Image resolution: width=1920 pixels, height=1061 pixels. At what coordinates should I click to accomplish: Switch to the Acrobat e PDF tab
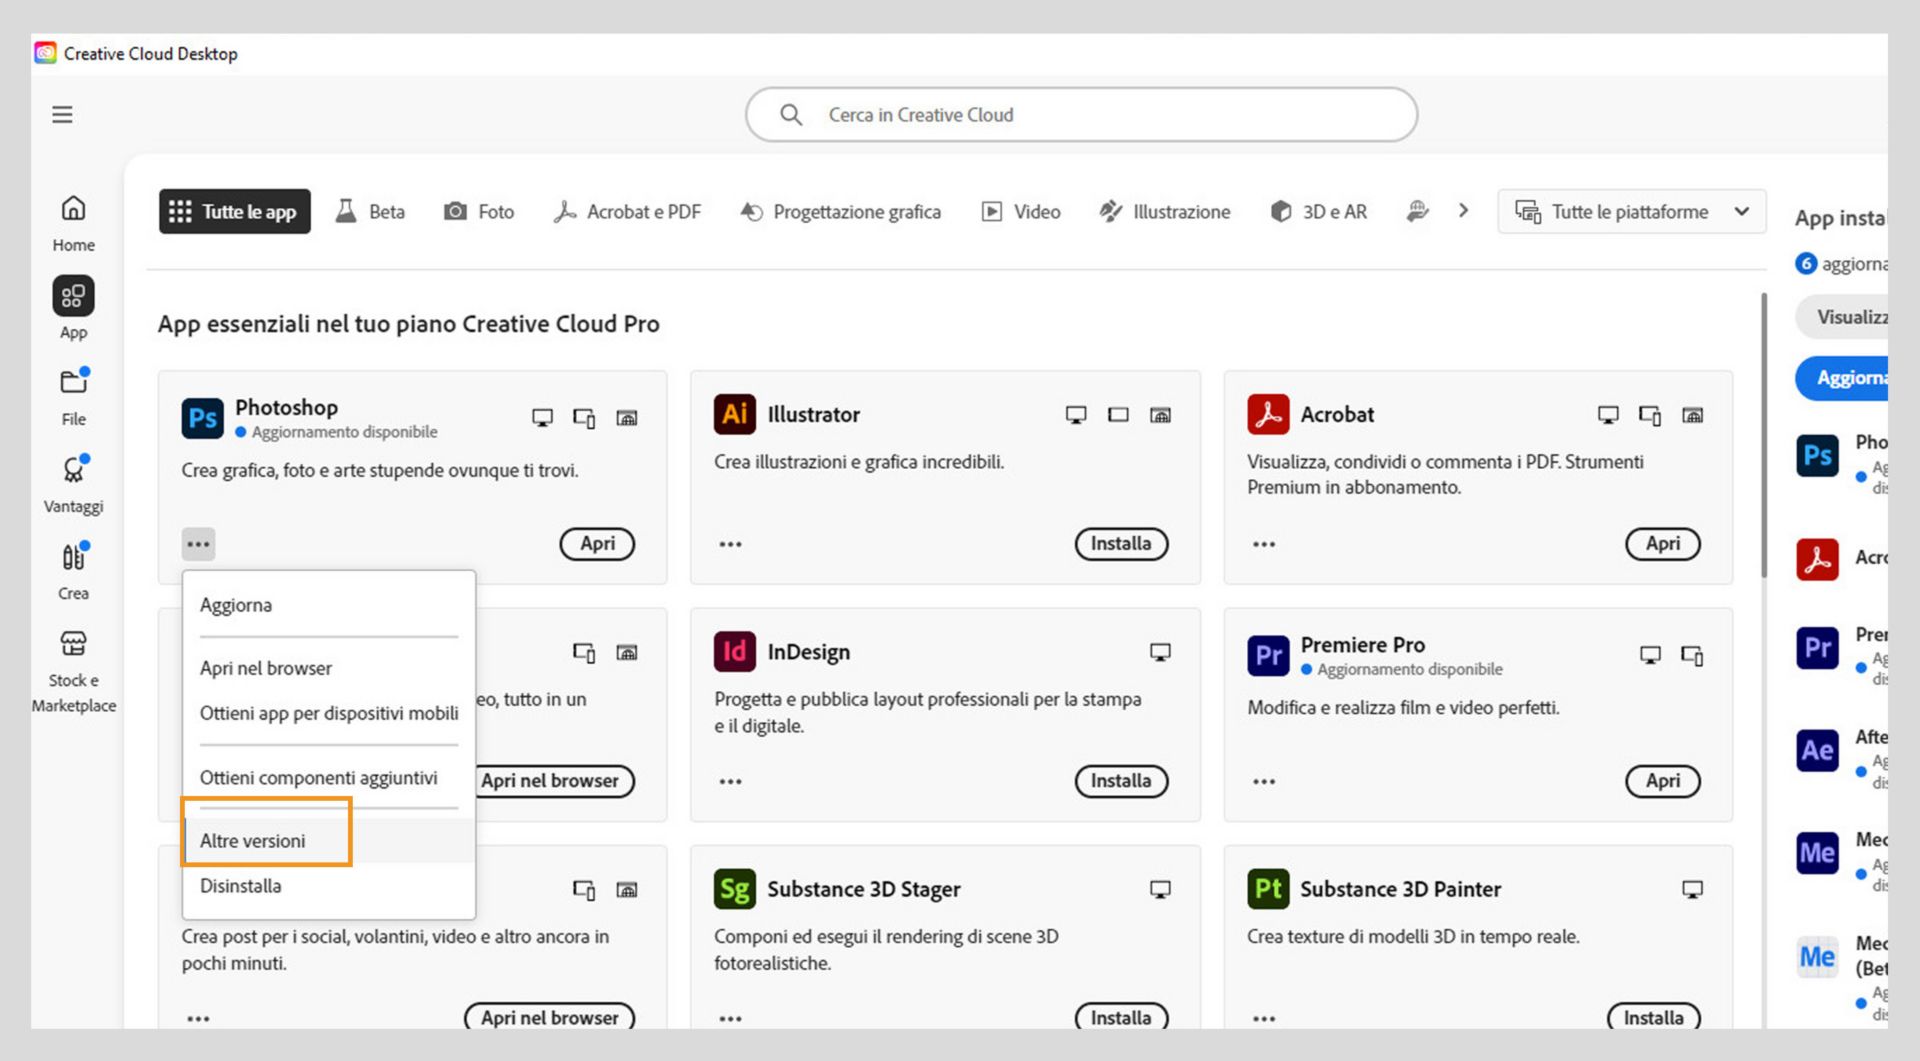[x=628, y=212]
